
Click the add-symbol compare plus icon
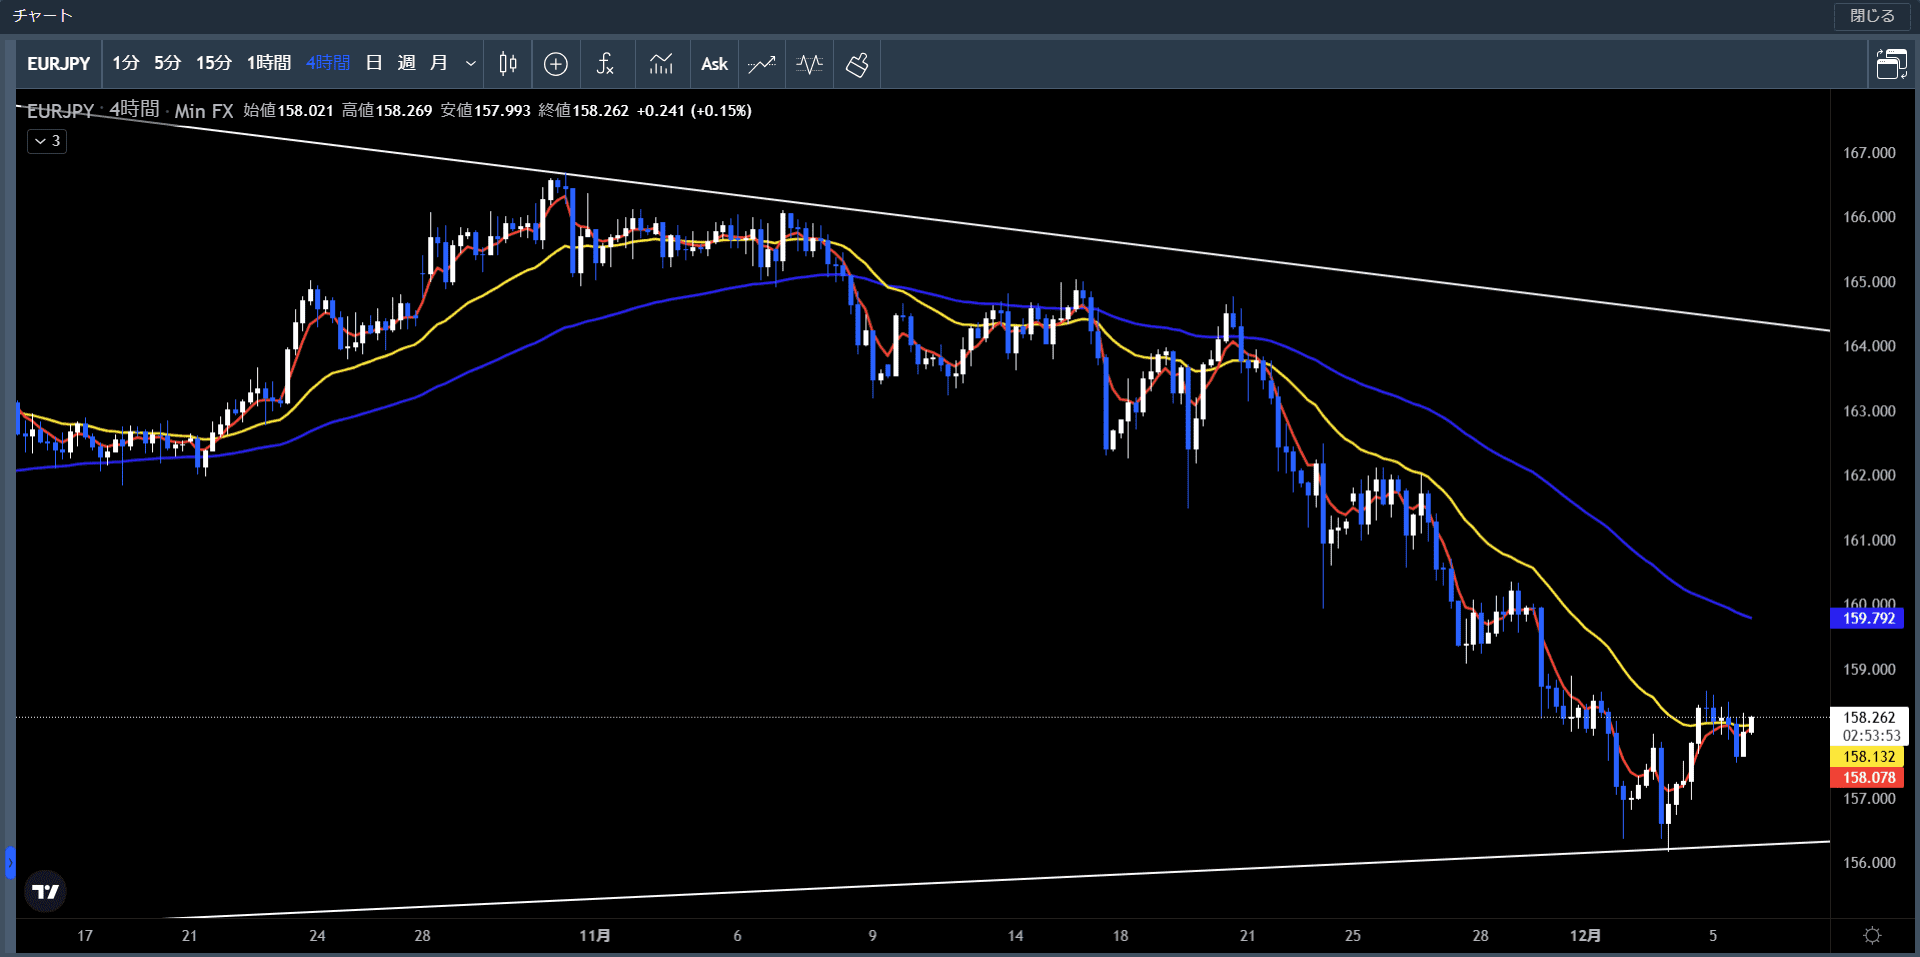556,64
